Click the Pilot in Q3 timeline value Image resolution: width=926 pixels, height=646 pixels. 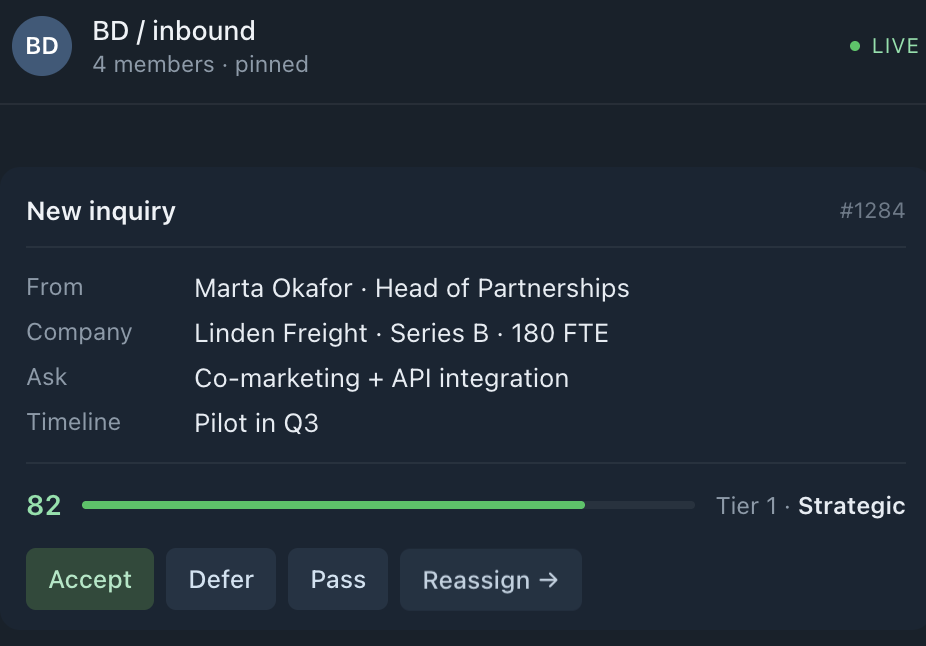tap(256, 423)
